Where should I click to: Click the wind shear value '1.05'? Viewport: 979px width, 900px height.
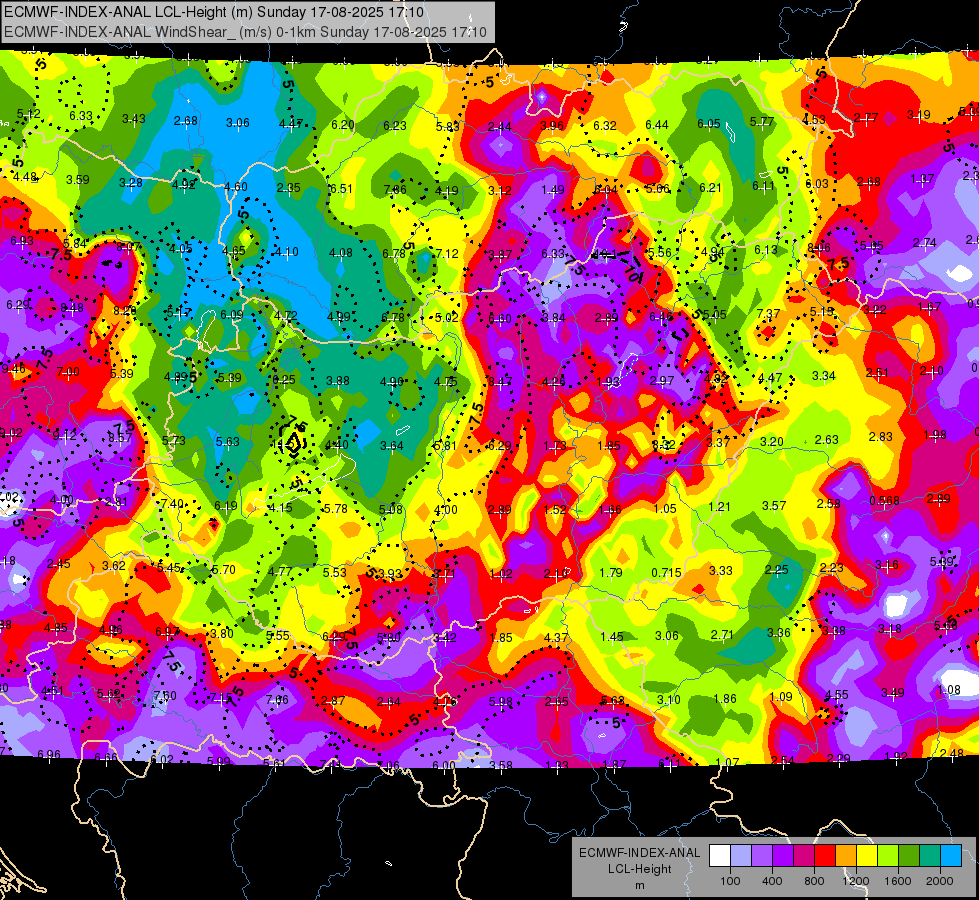tap(664, 509)
